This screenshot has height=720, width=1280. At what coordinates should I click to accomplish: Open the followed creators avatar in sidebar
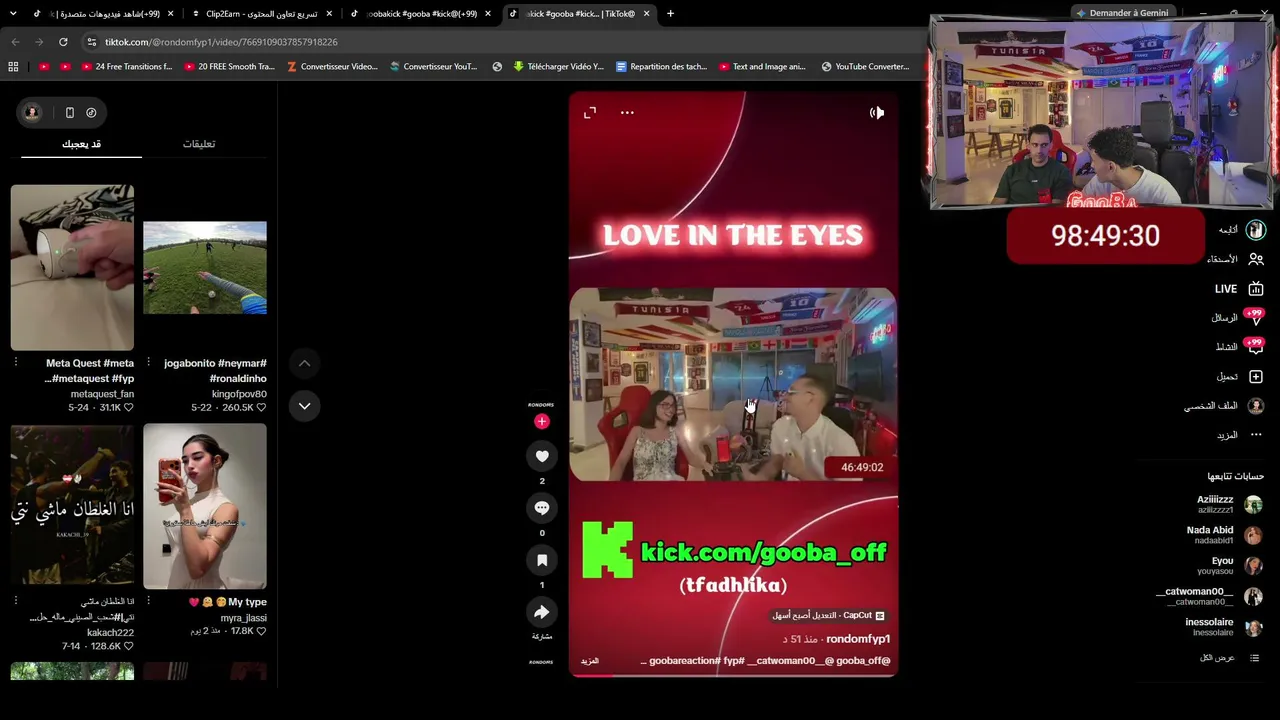click(1256, 230)
